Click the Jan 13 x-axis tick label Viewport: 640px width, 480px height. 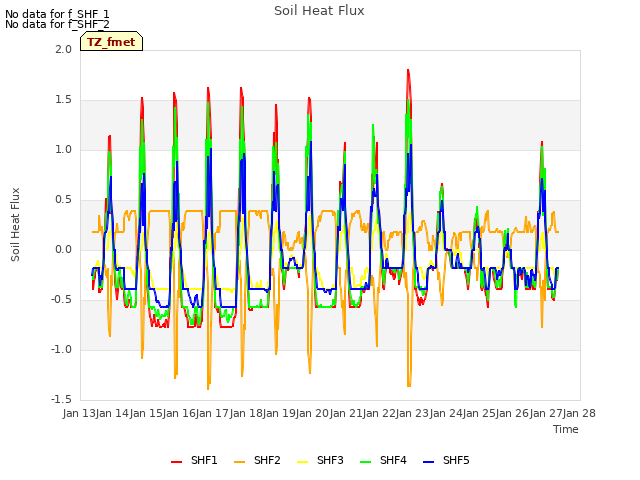[80, 413]
